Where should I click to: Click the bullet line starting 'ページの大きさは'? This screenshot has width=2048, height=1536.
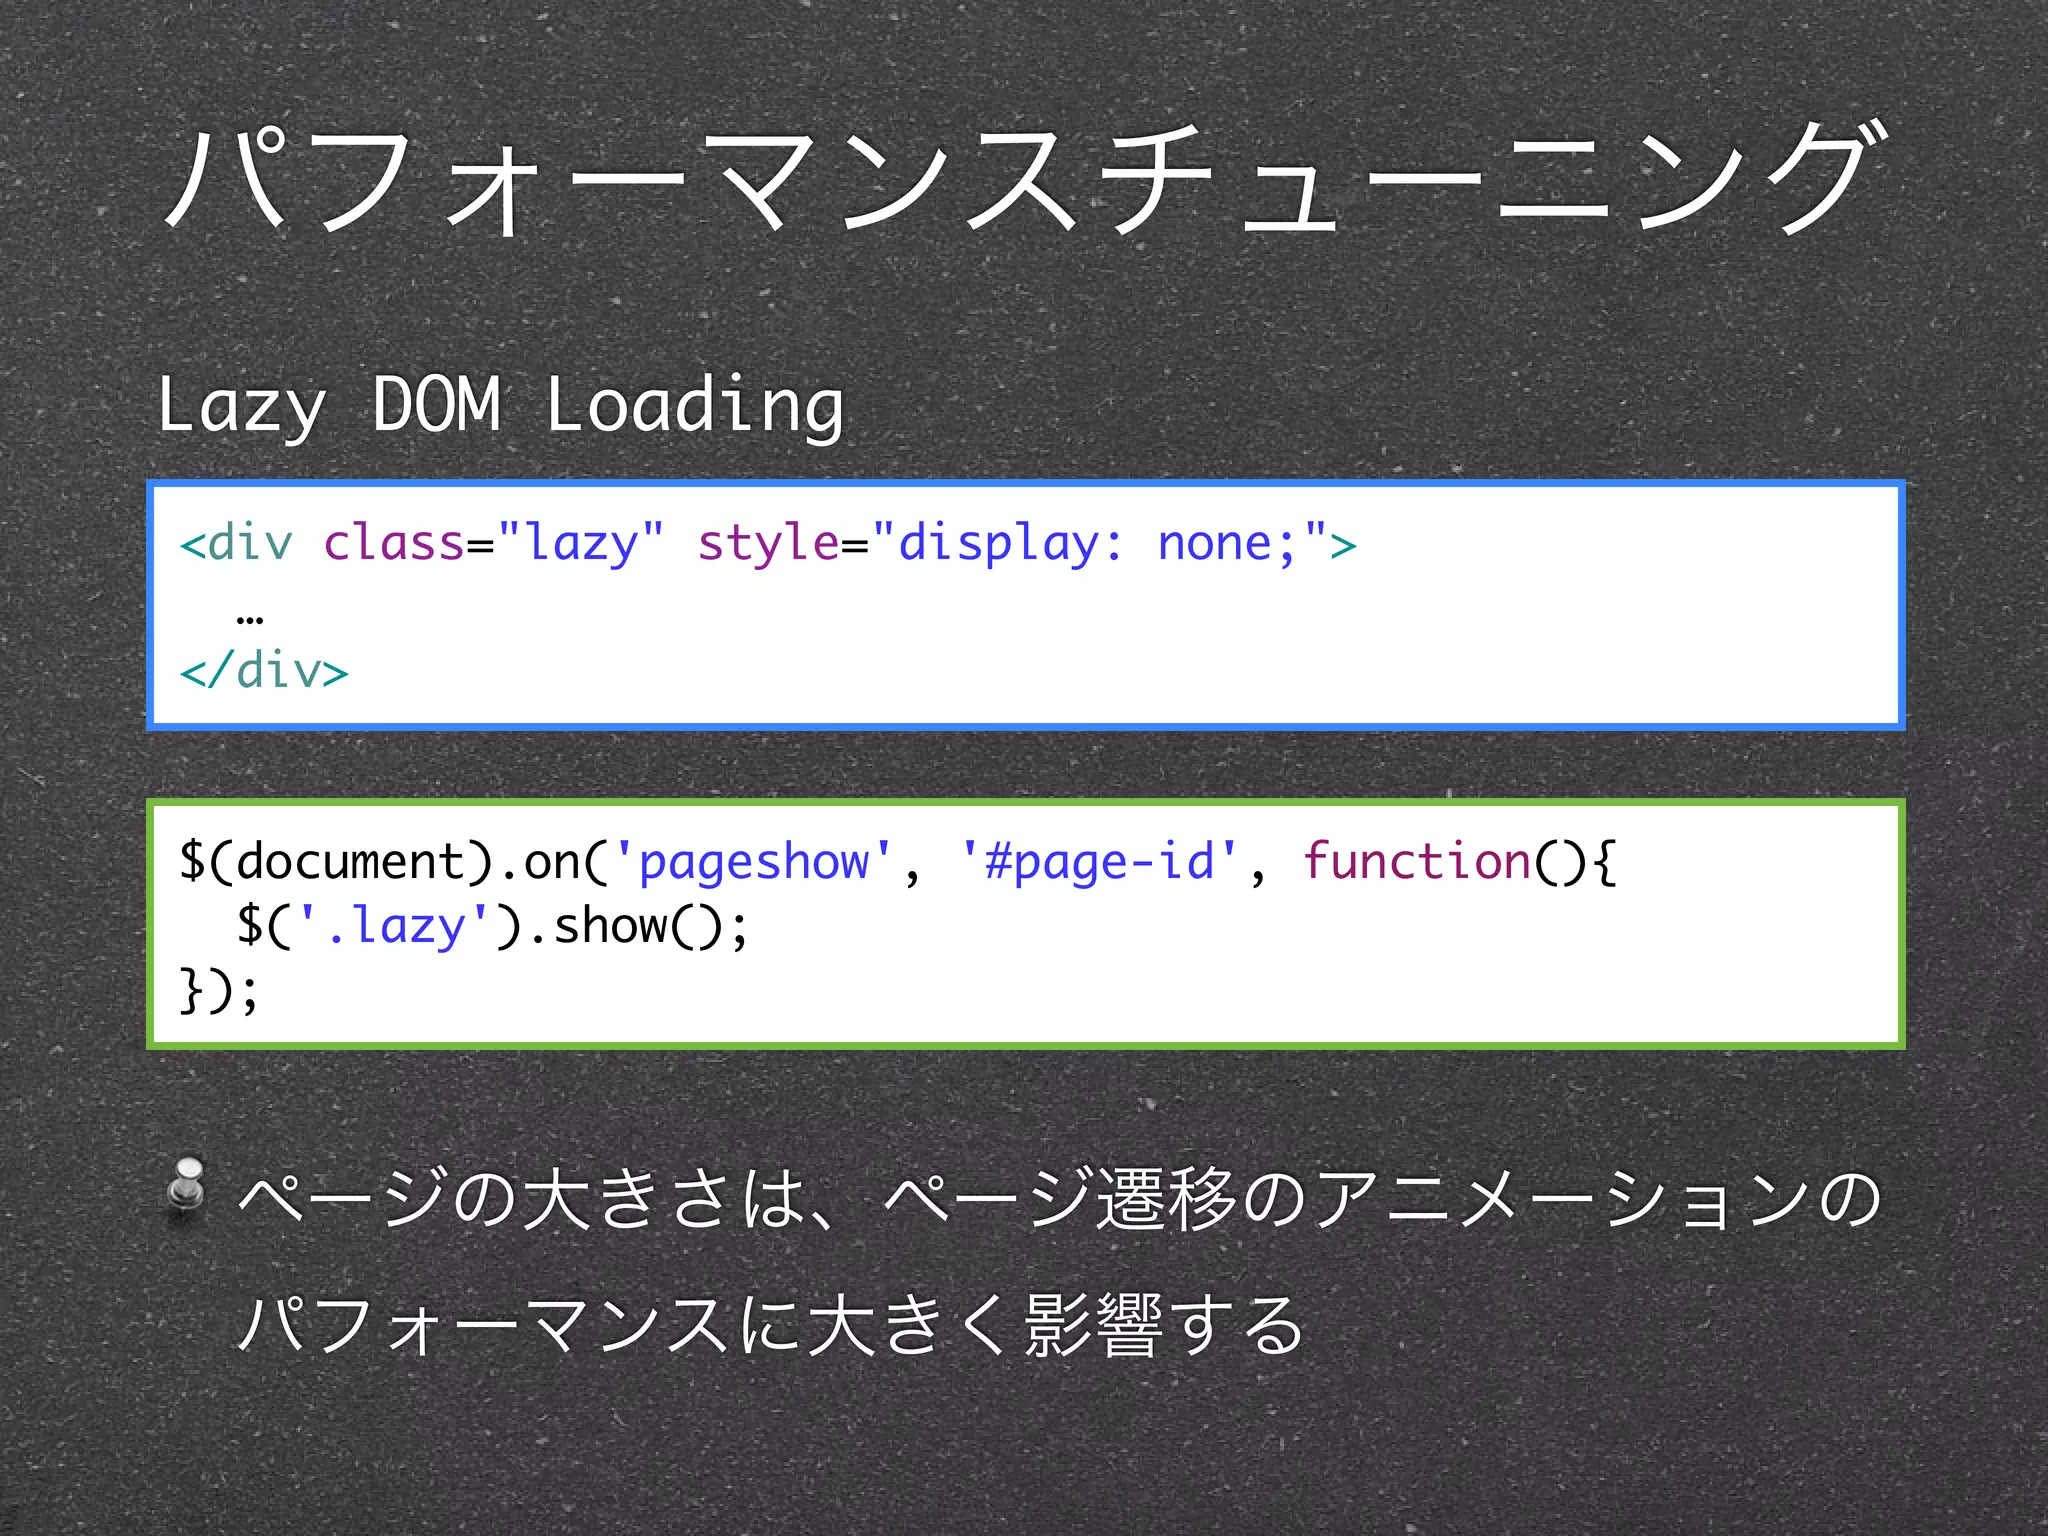click(1060, 1199)
